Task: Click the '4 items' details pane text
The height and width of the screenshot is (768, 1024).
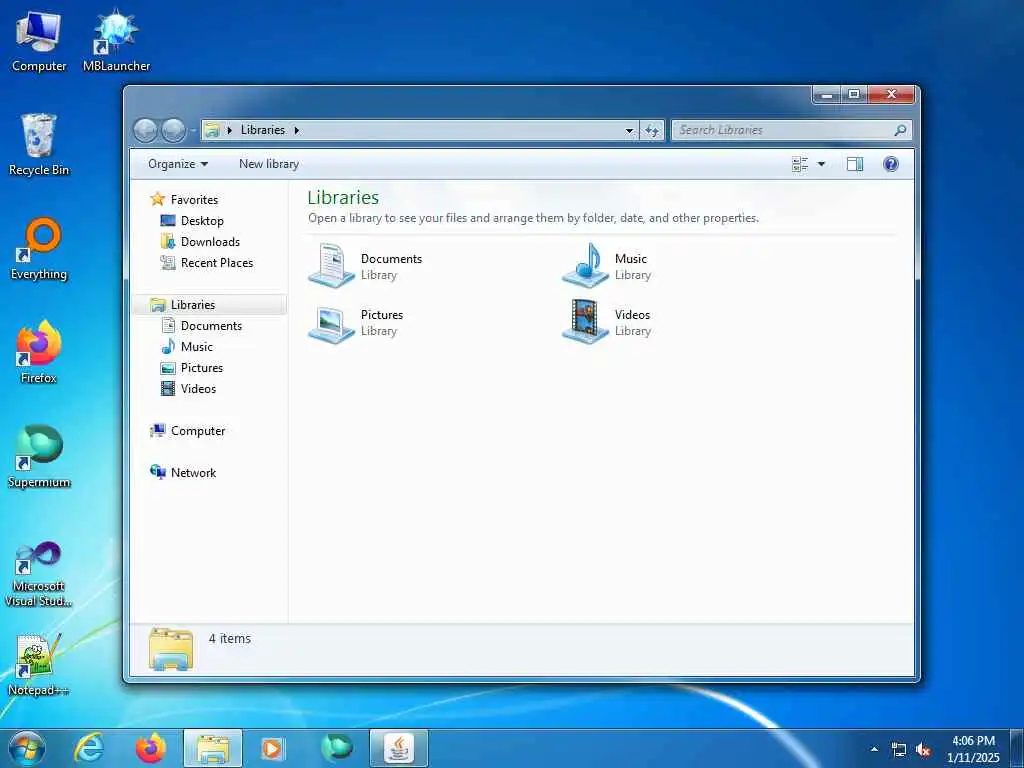Action: pyautogui.click(x=230, y=639)
